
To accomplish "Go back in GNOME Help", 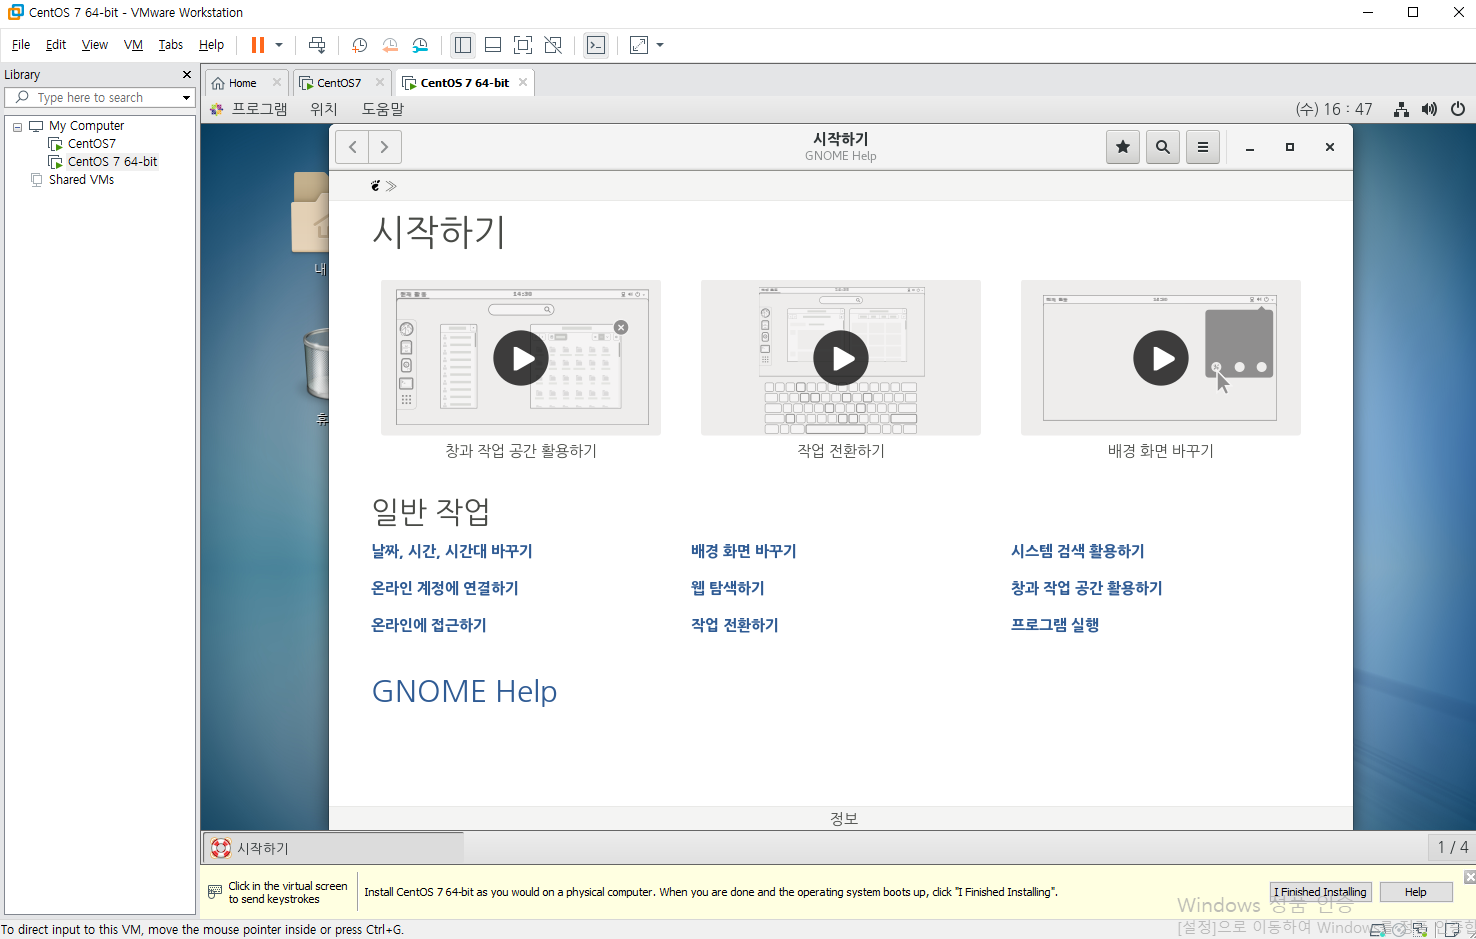I will 352,147.
